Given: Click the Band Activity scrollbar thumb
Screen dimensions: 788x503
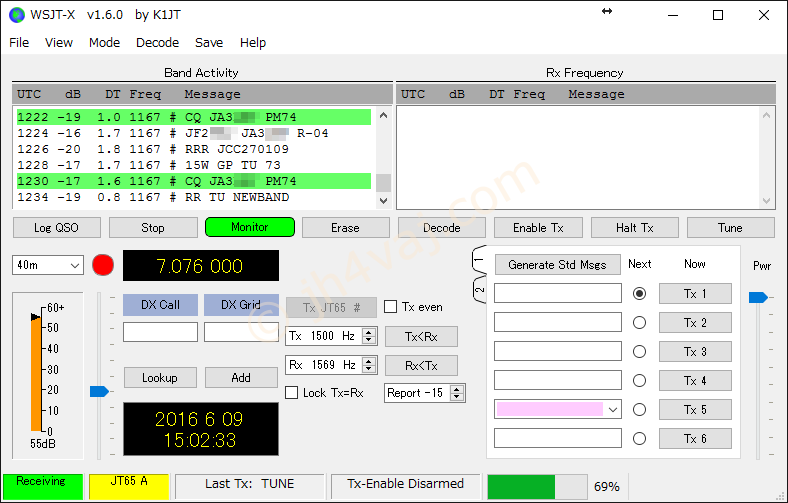Looking at the screenshot, I should 383,182.
